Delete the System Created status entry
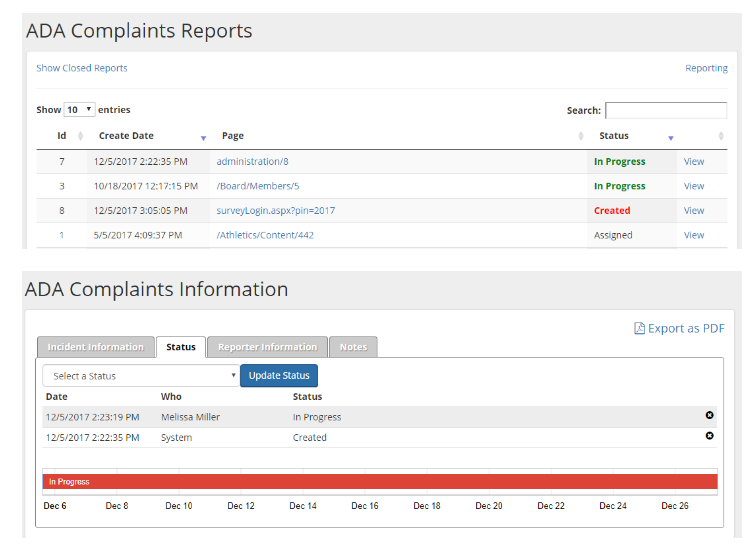This screenshot has height=558, width=753. point(710,436)
